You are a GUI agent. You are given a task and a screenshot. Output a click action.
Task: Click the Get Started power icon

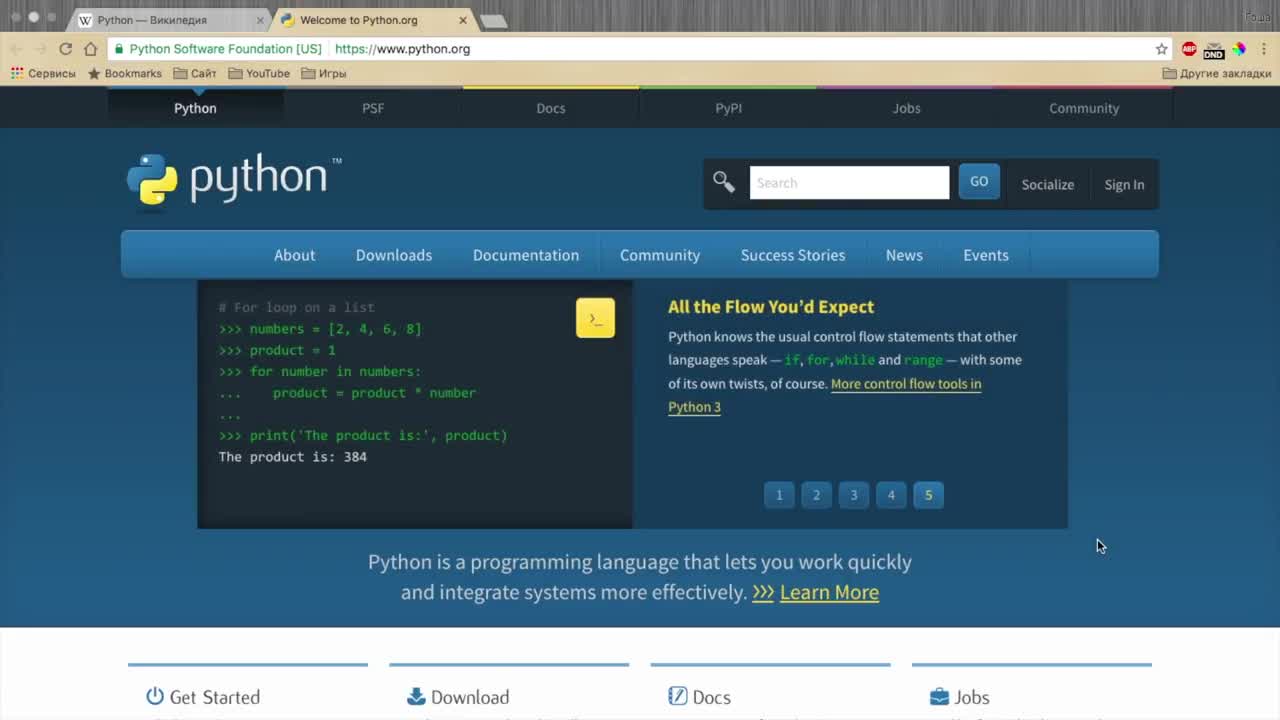[154, 696]
